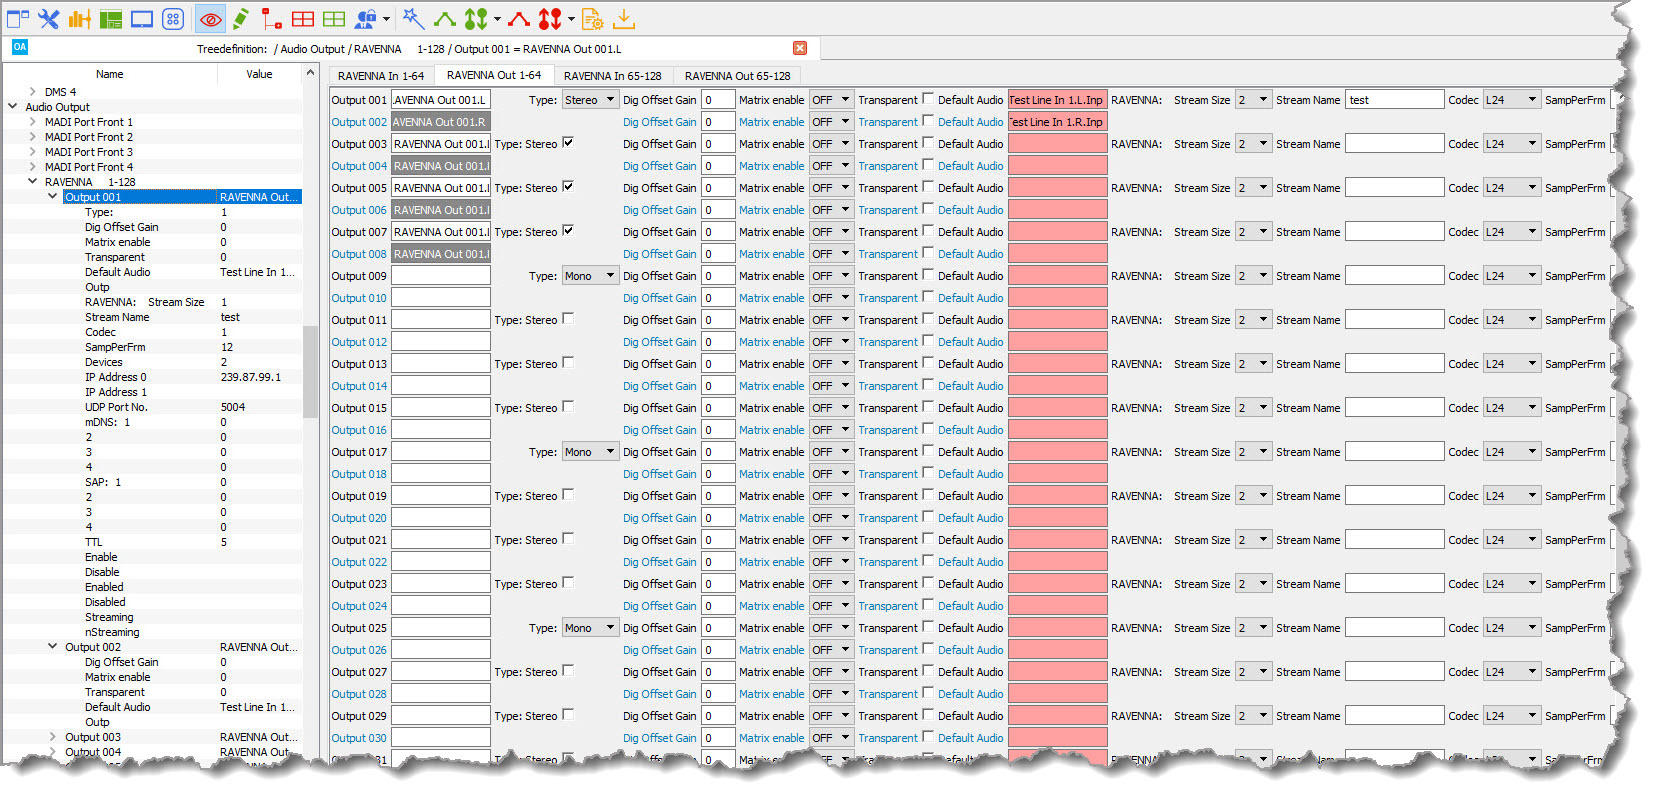Click the orange download arrow icon

click(623, 19)
